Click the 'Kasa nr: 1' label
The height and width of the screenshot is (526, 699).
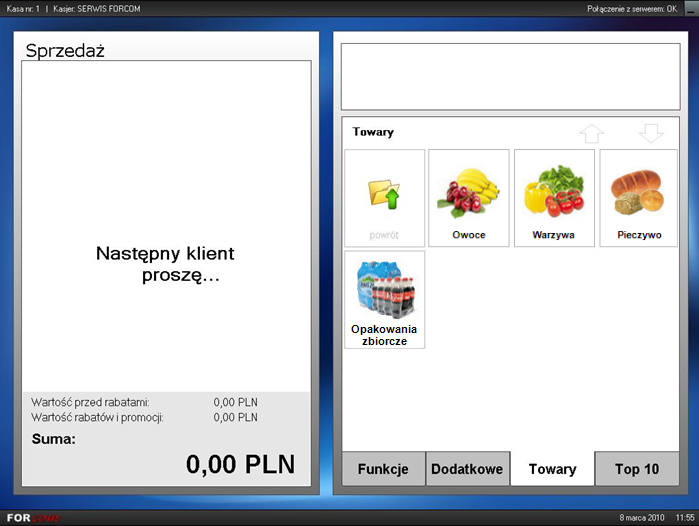(x=23, y=9)
